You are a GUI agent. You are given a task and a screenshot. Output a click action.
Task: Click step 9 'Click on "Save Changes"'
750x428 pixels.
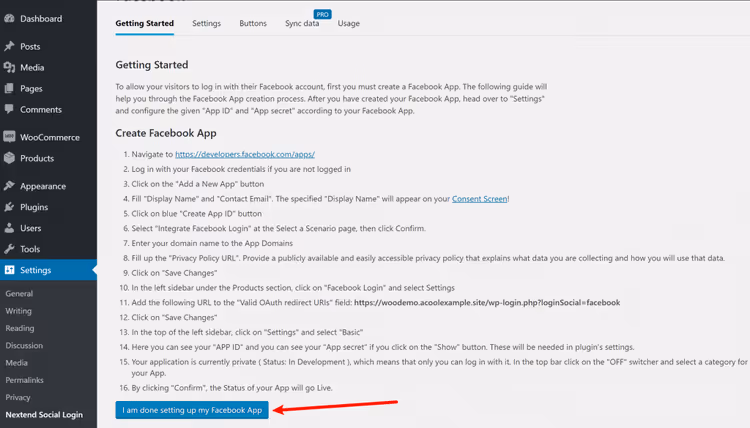tap(174, 273)
